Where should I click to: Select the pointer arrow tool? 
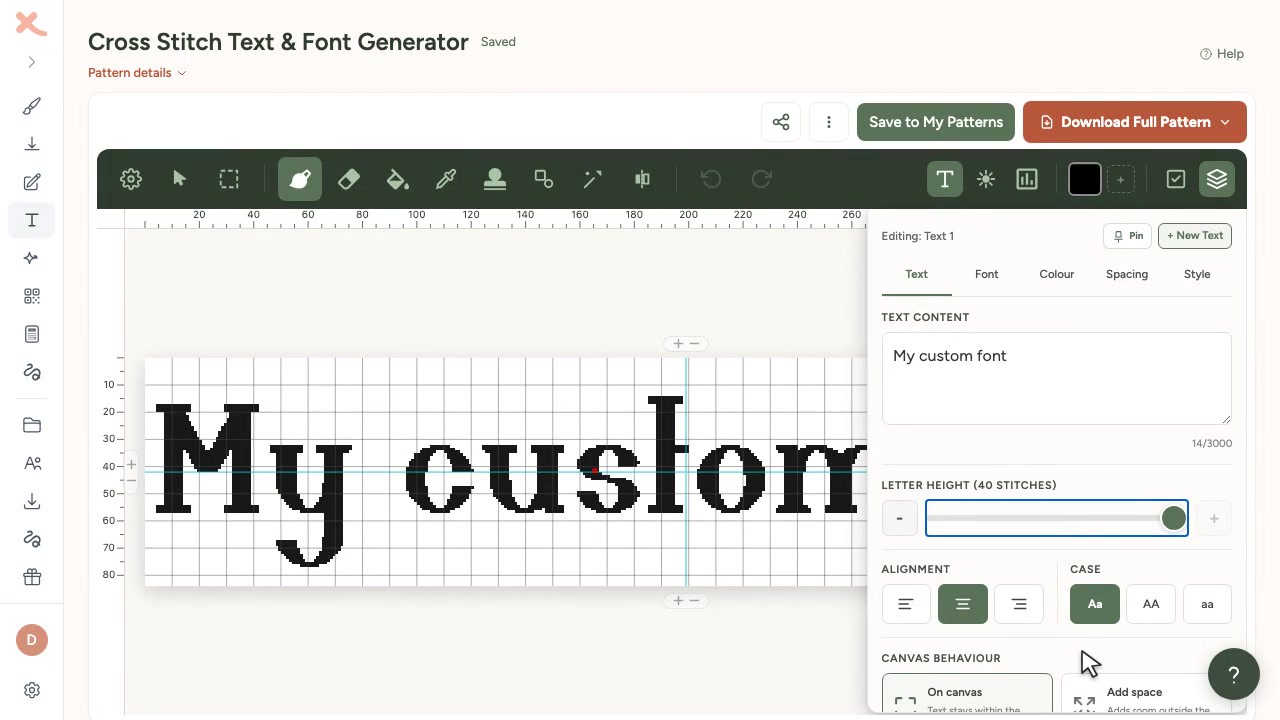coord(180,179)
